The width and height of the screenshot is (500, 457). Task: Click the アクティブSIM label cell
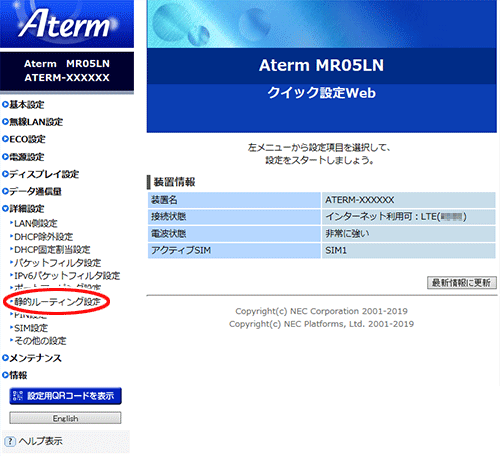pyautogui.click(x=234, y=250)
